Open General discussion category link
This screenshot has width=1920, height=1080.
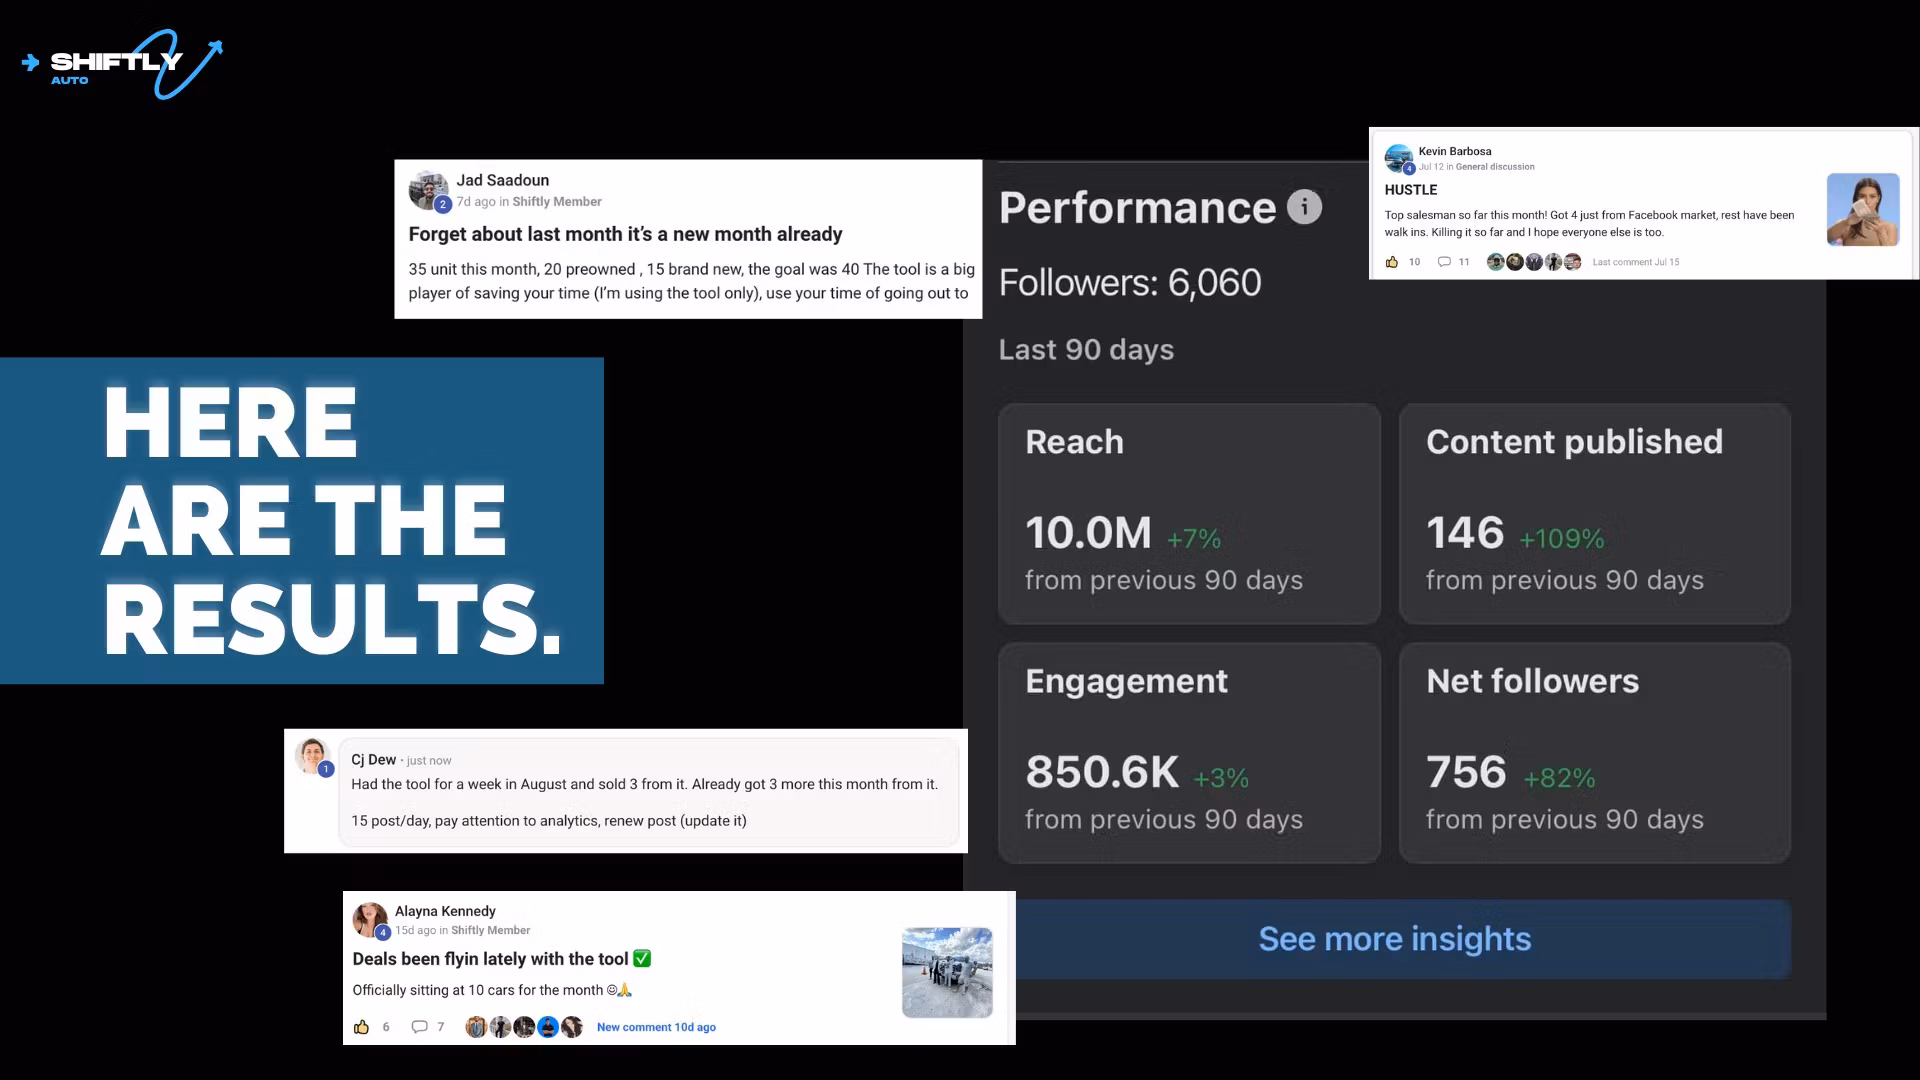click(1495, 167)
